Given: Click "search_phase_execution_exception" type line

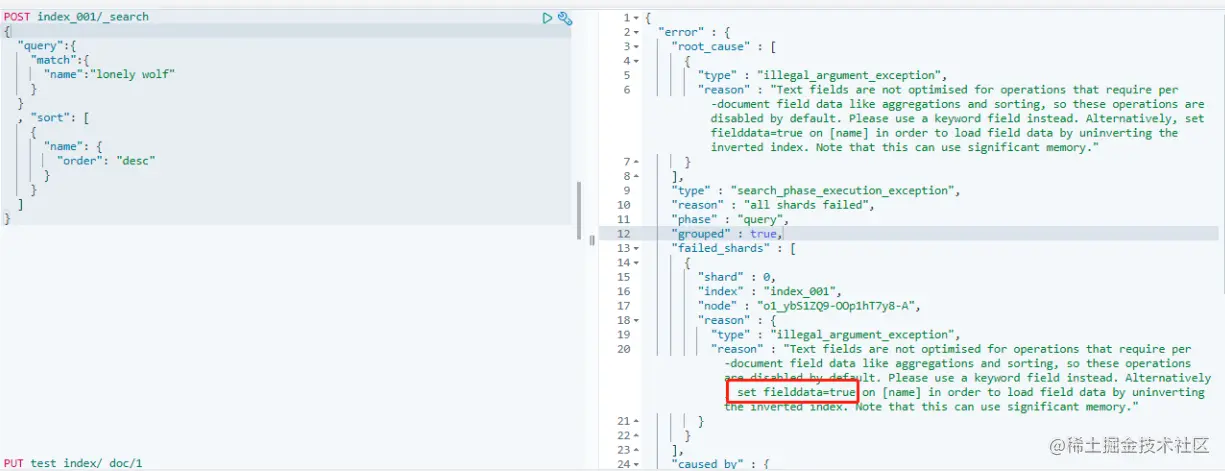Looking at the screenshot, I should coord(816,190).
